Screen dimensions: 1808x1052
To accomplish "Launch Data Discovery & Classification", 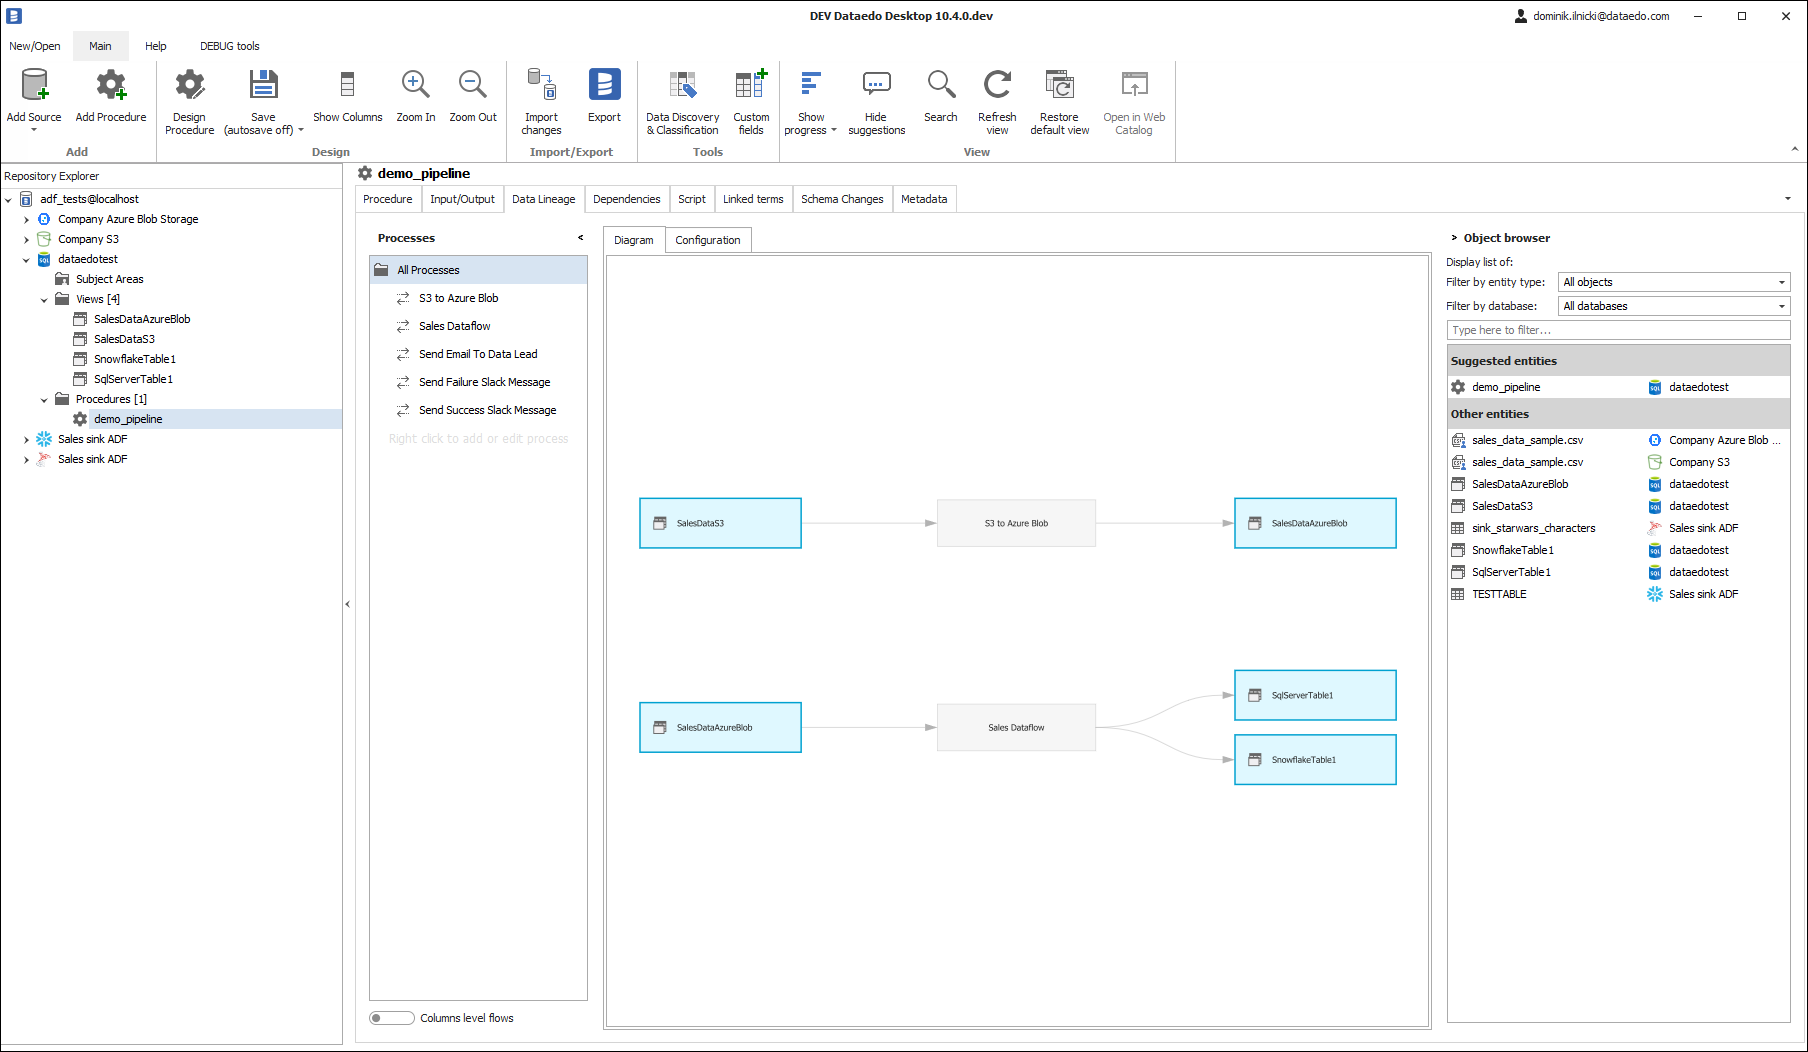I will pyautogui.click(x=682, y=86).
